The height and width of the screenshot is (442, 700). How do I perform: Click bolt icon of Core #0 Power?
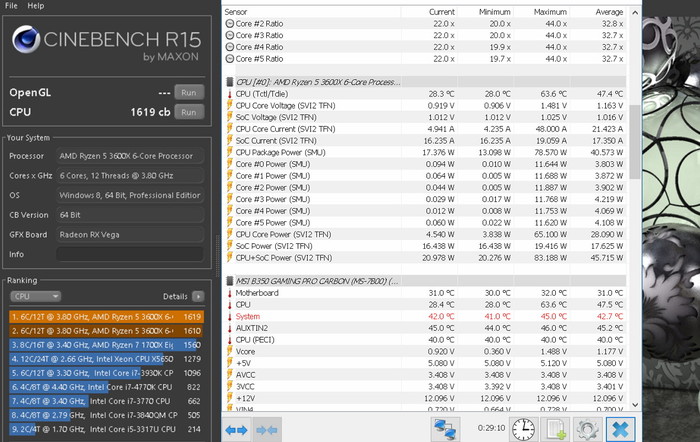click(x=229, y=164)
